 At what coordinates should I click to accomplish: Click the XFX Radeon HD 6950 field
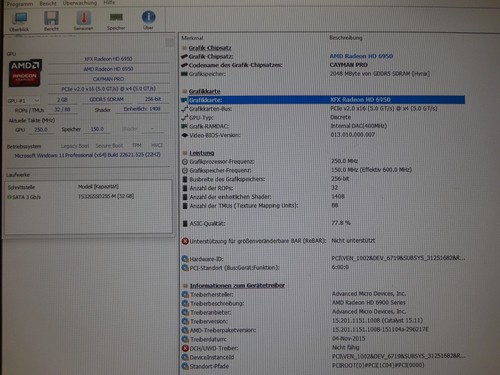(x=108, y=59)
